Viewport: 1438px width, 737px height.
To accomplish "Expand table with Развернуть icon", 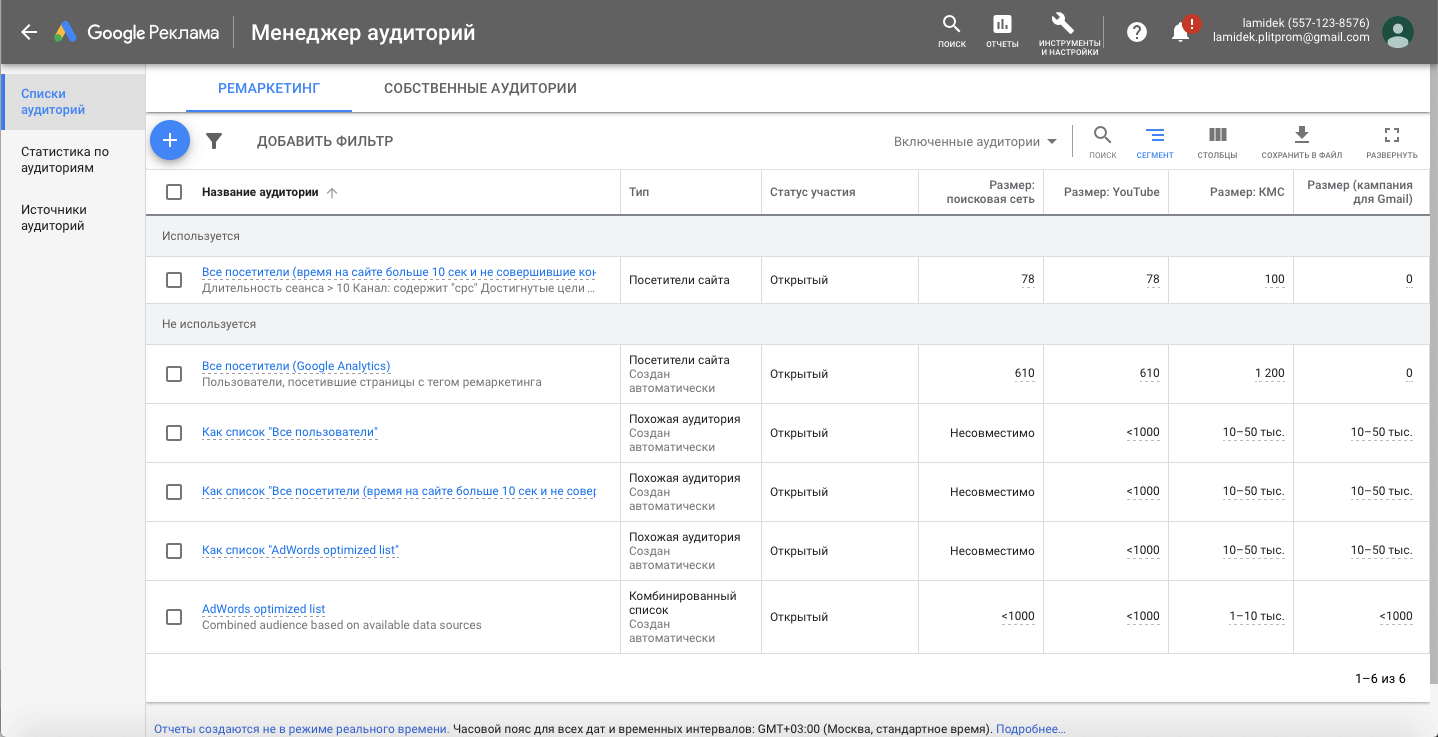I will coord(1391,141).
